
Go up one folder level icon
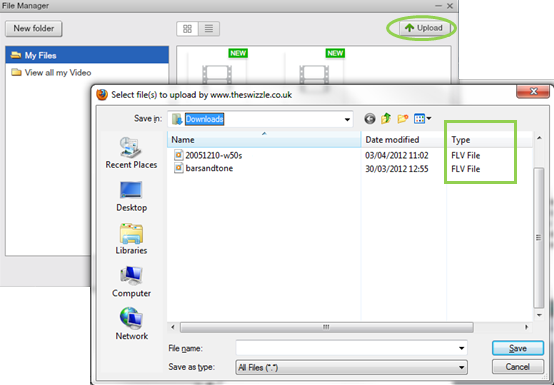tap(386, 118)
